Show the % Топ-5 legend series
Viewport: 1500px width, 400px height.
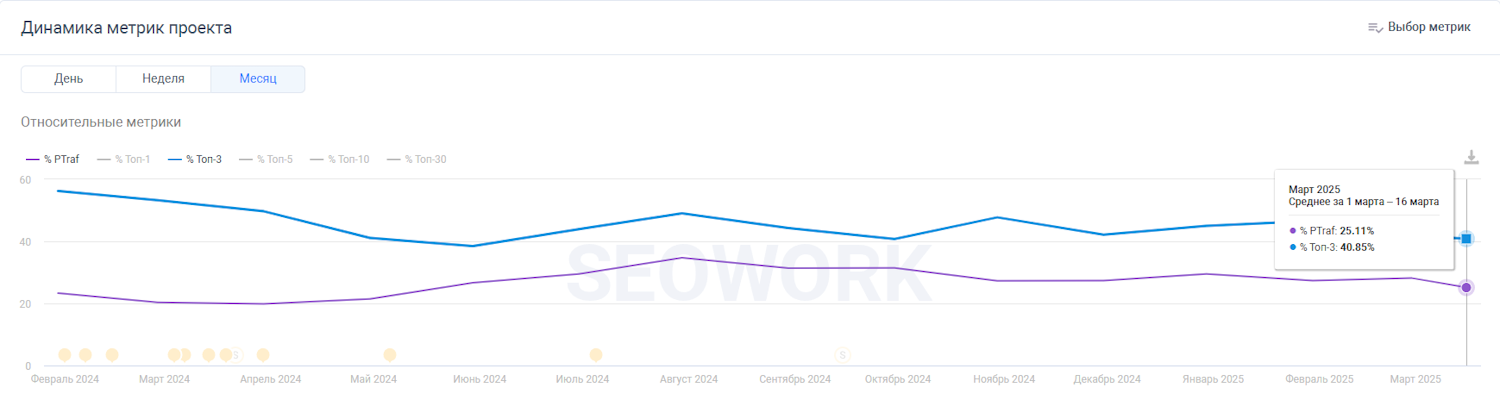point(273,159)
